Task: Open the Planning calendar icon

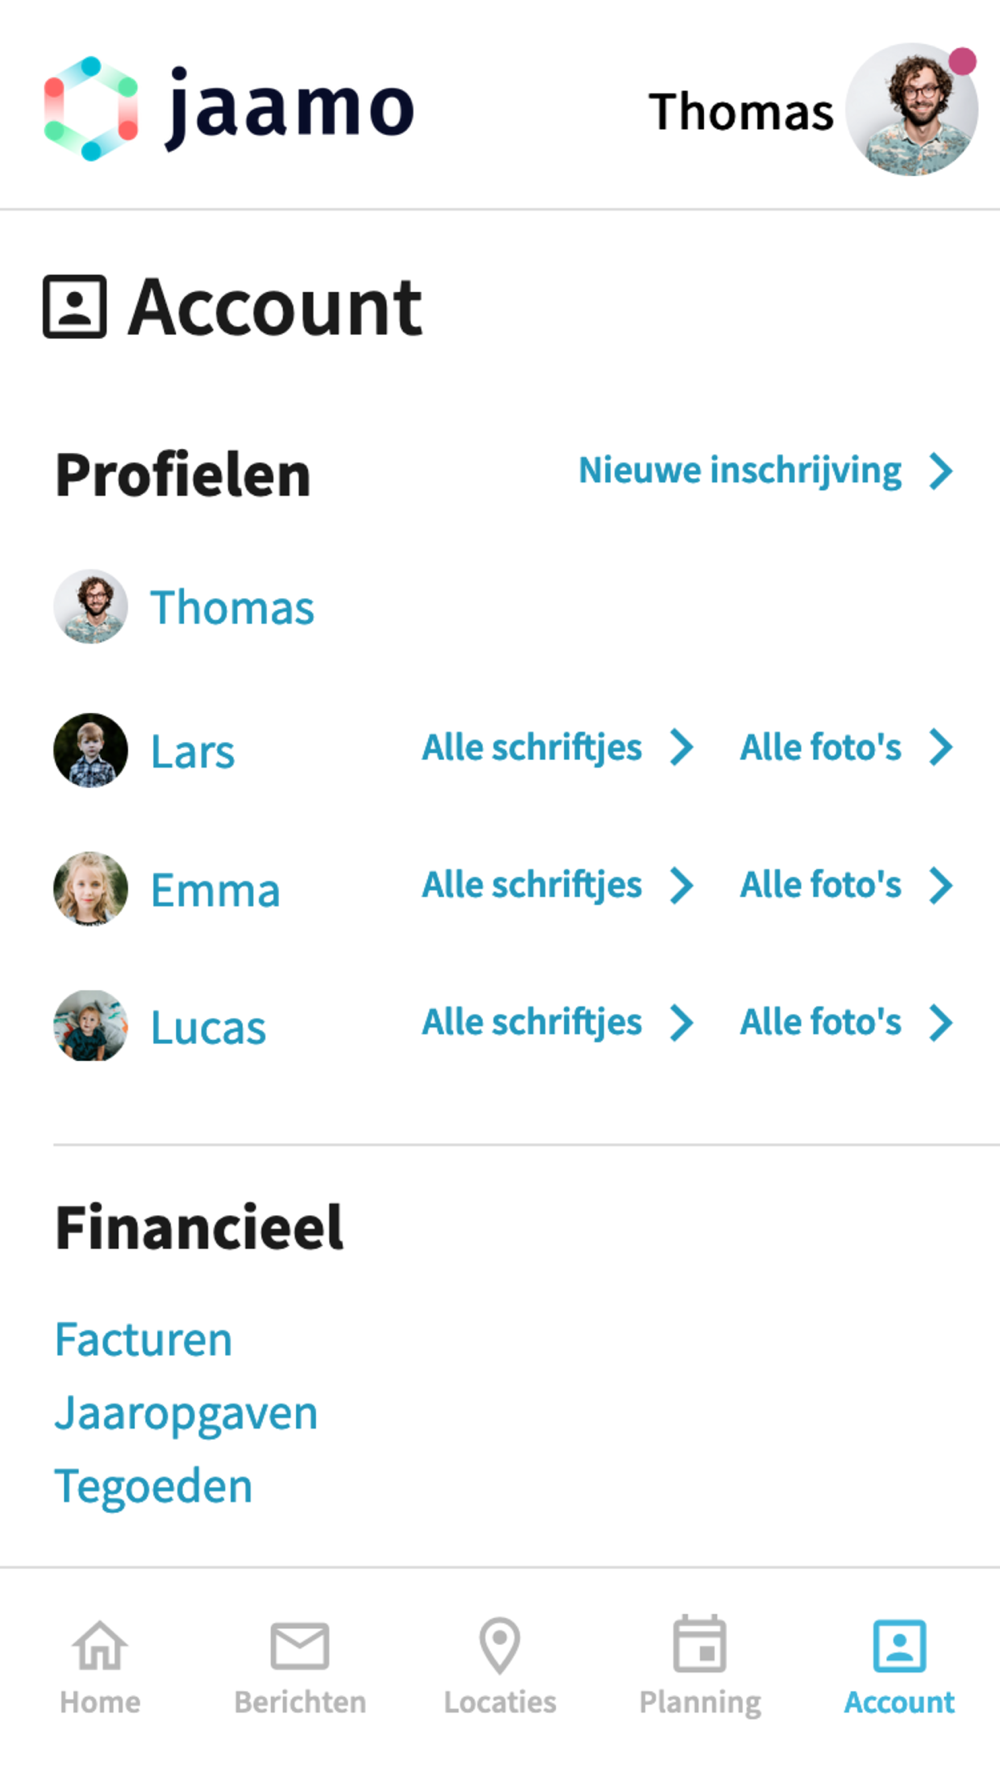Action: pyautogui.click(x=700, y=1645)
